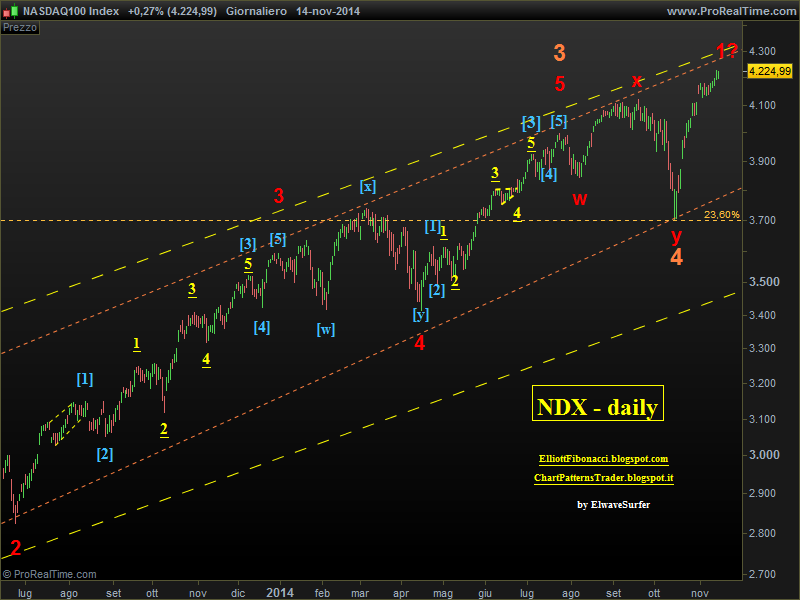The image size is (800, 600).
Task: Click the blue [y] wave label
Action: (x=420, y=315)
